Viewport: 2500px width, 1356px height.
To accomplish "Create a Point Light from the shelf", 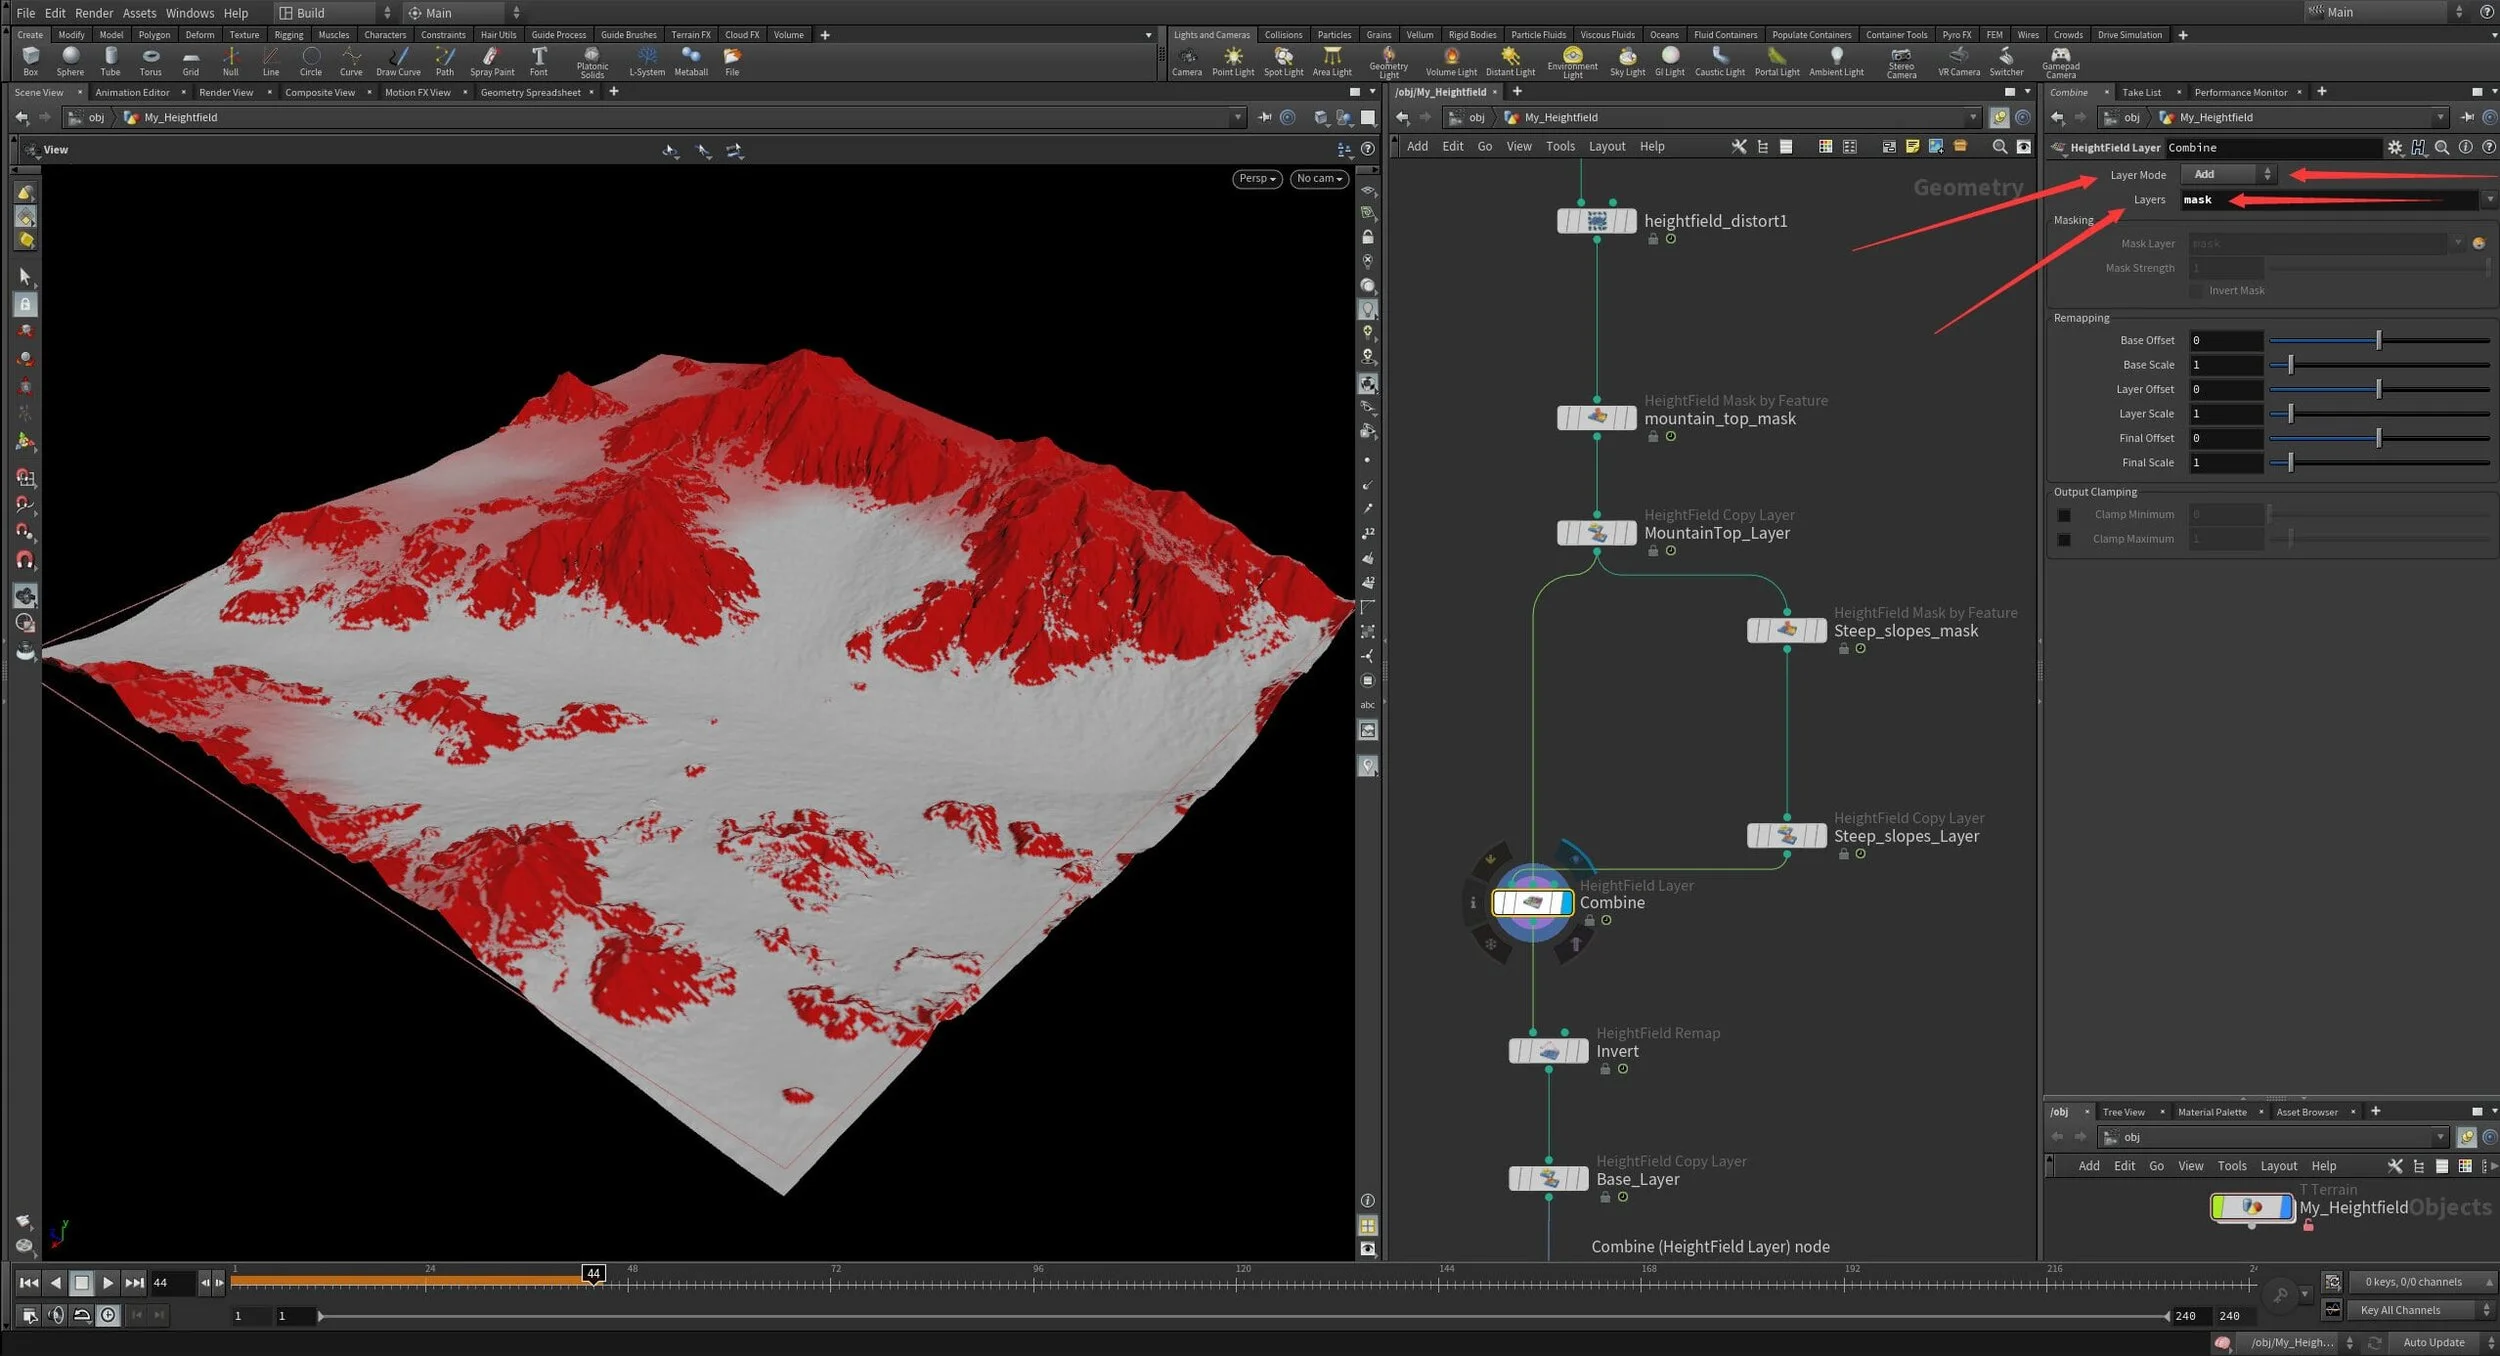I will [x=1235, y=61].
